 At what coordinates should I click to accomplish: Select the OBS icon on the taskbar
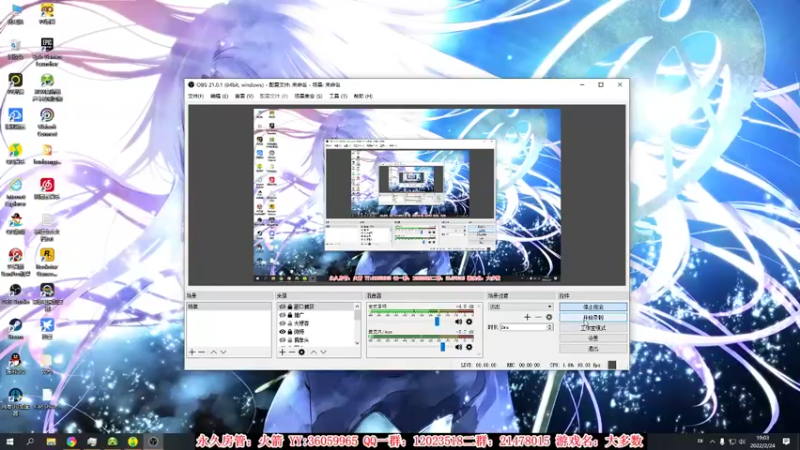(153, 441)
